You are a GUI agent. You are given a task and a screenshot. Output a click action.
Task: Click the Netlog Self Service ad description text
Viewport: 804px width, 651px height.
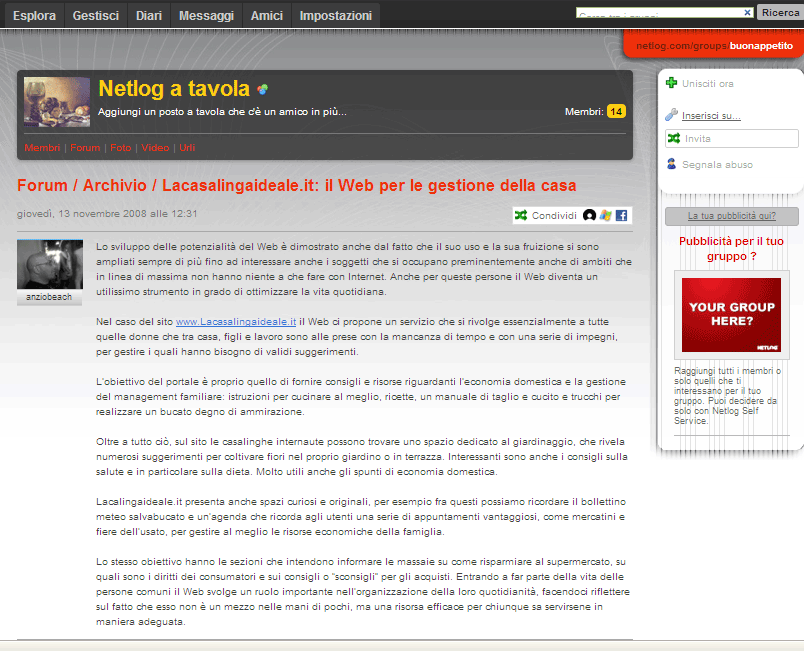pyautogui.click(x=728, y=396)
